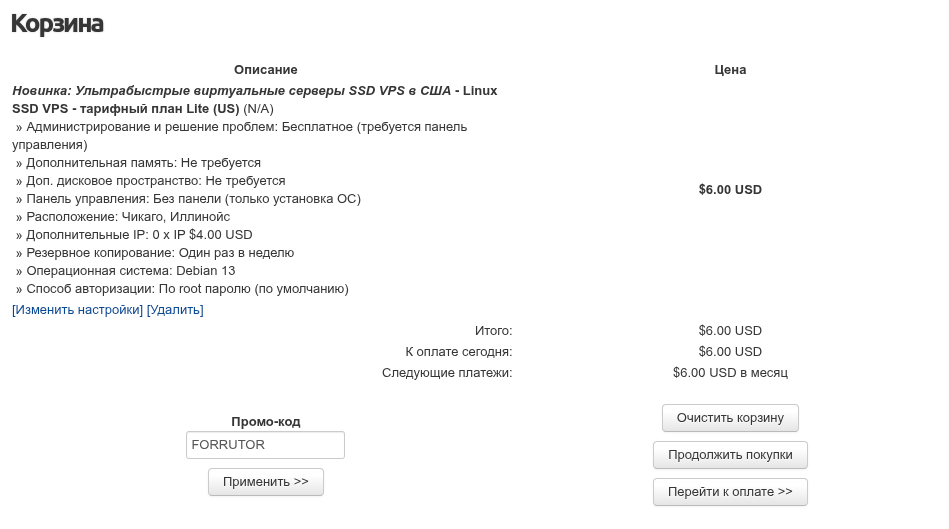Click the bold $6.00 USD item price
The image size is (949, 529).
(x=730, y=189)
